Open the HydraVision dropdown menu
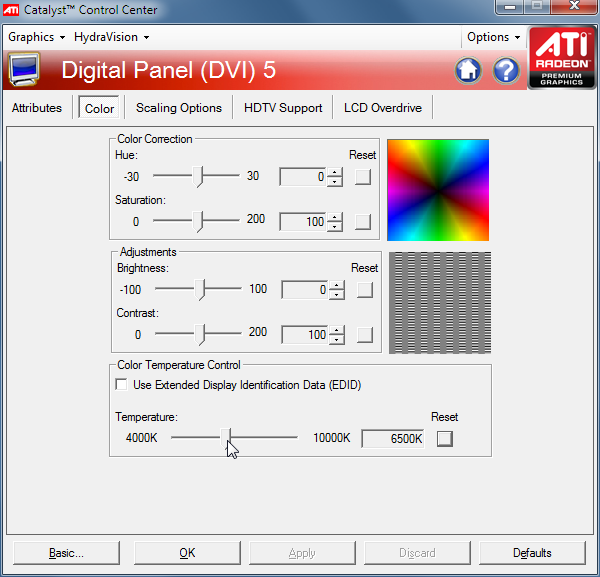 point(111,37)
